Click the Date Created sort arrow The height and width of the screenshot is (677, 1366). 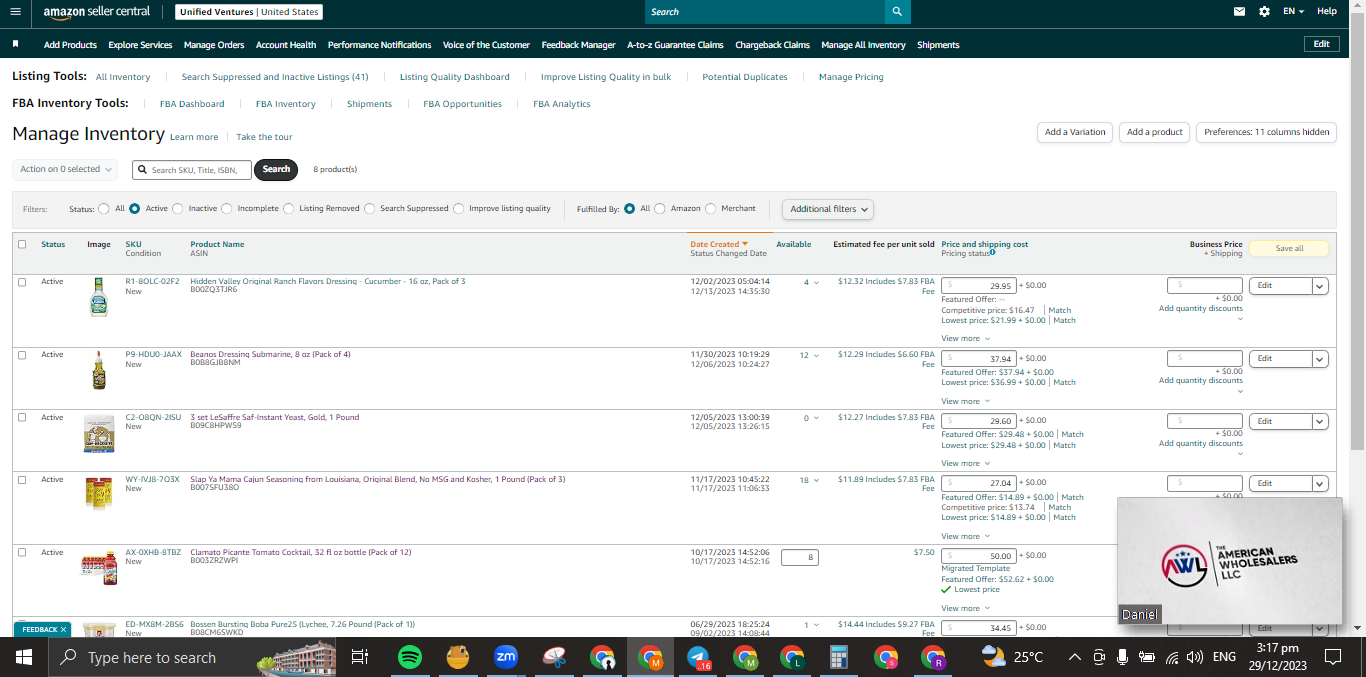[745, 244]
